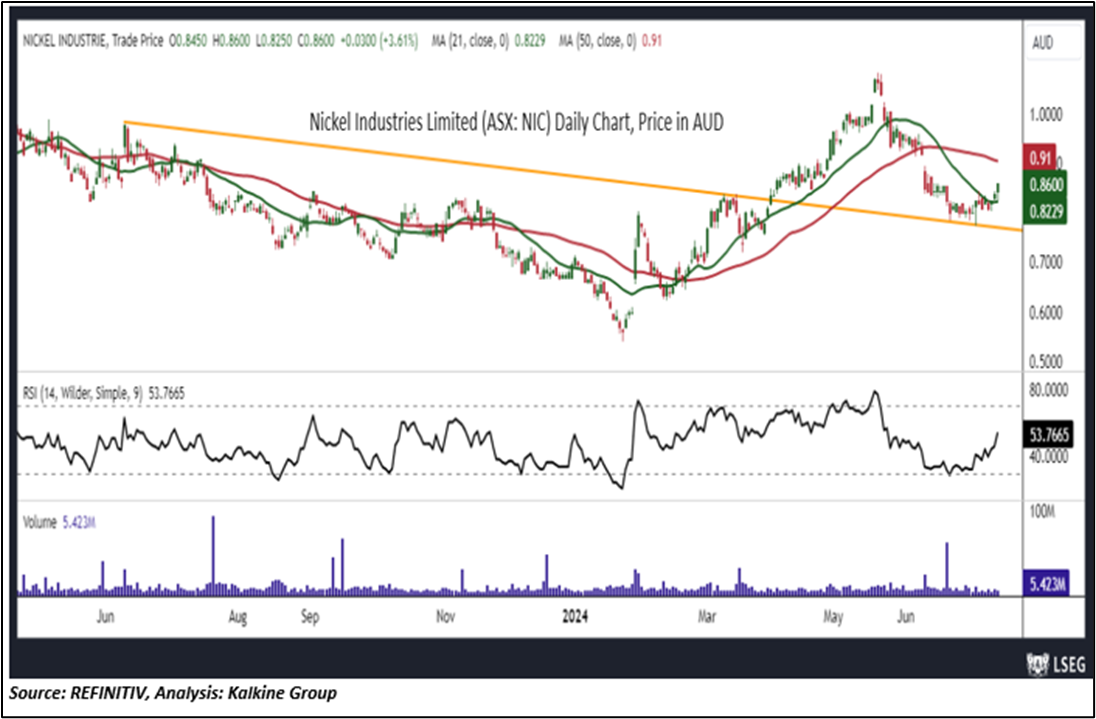Click the Sep label on time axis
The width and height of the screenshot is (1096, 719).
[310, 617]
